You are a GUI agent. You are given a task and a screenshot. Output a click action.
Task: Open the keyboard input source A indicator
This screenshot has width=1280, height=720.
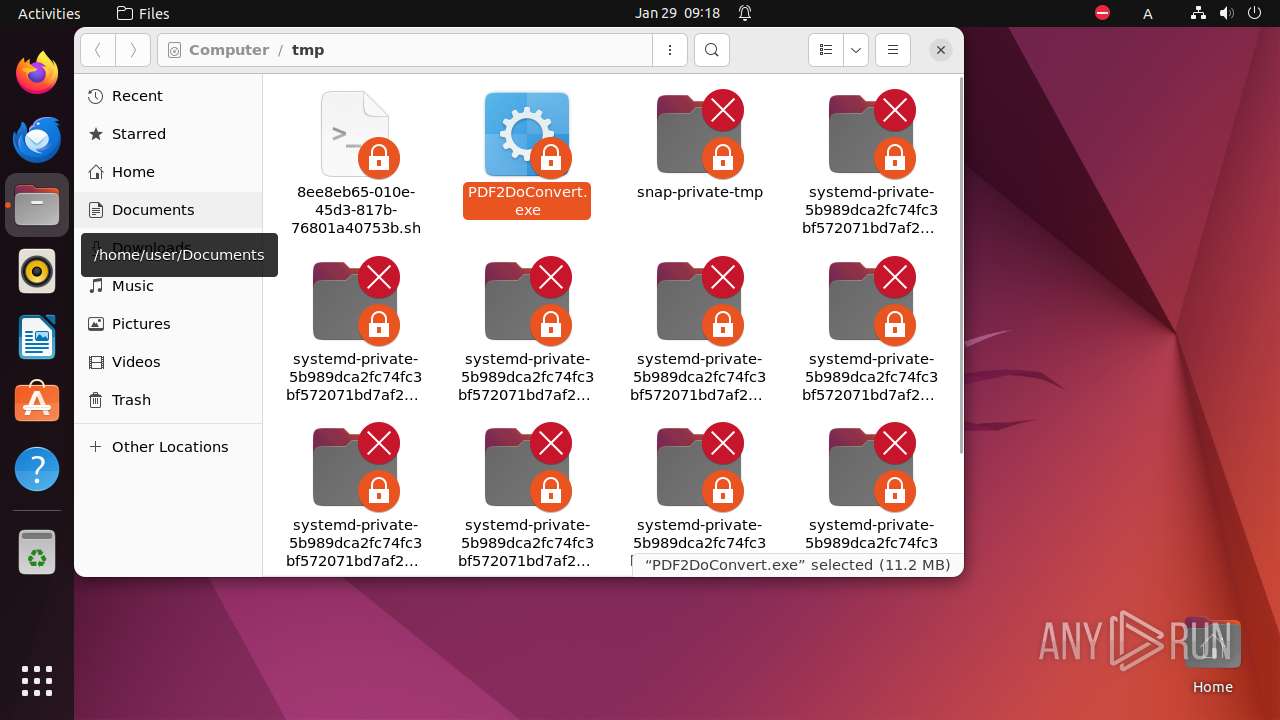pos(1148,13)
